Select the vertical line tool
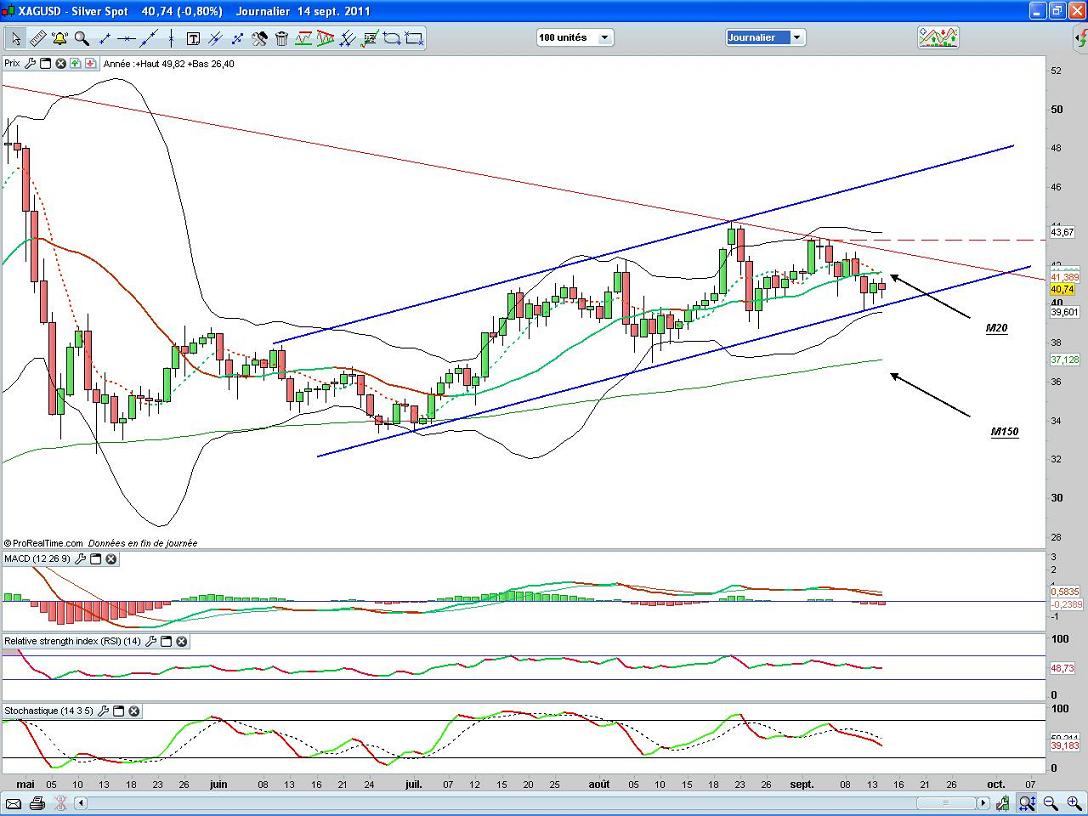 tap(171, 38)
